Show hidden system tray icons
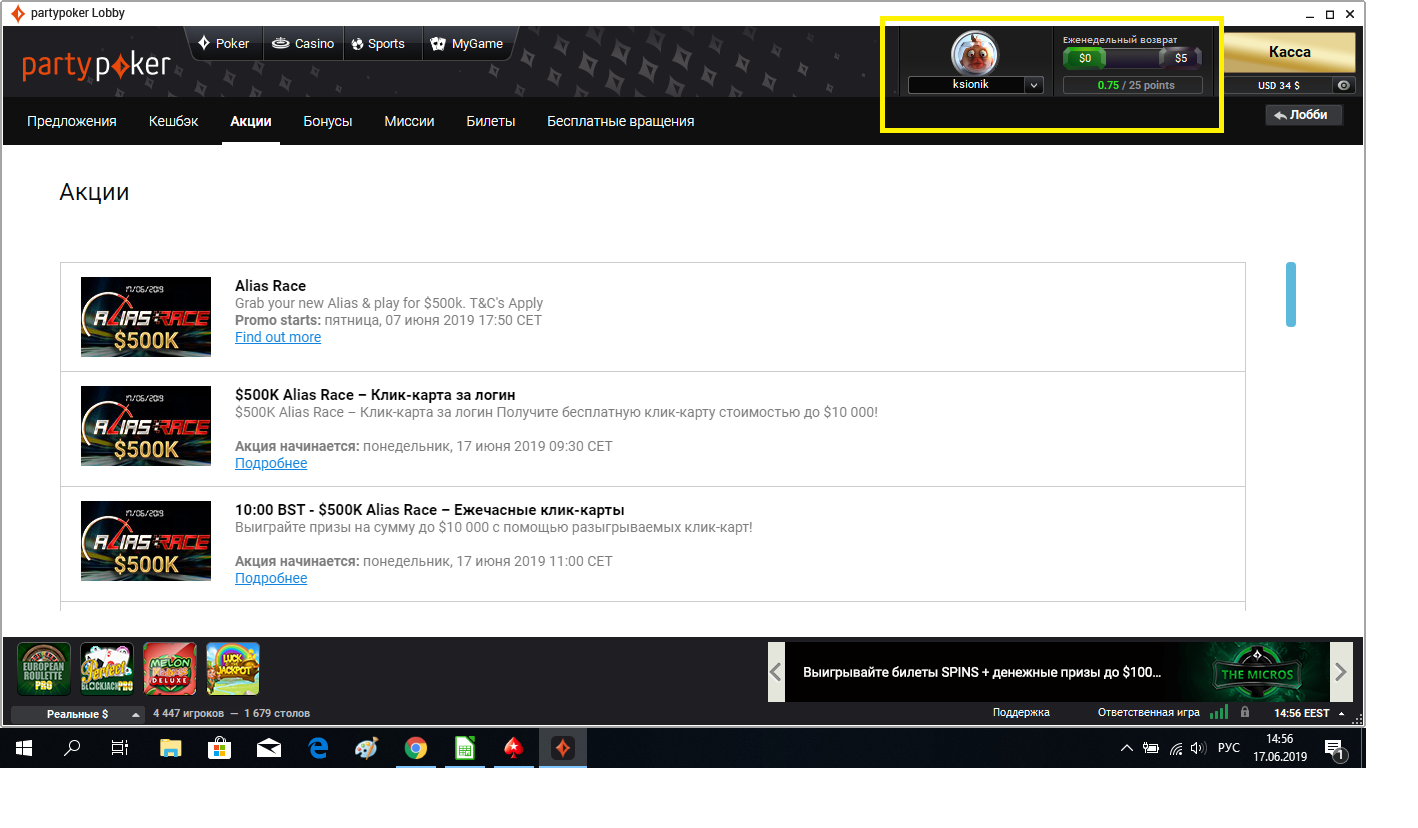The image size is (1418, 828). [x=1127, y=748]
